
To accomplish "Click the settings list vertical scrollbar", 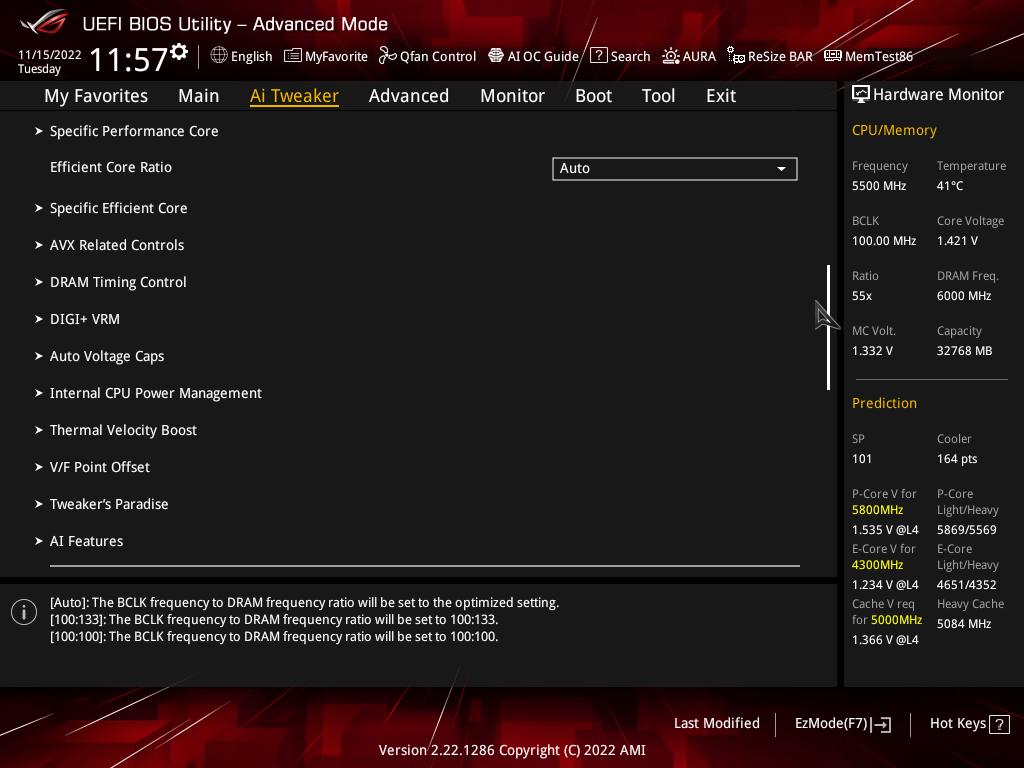I will [829, 327].
